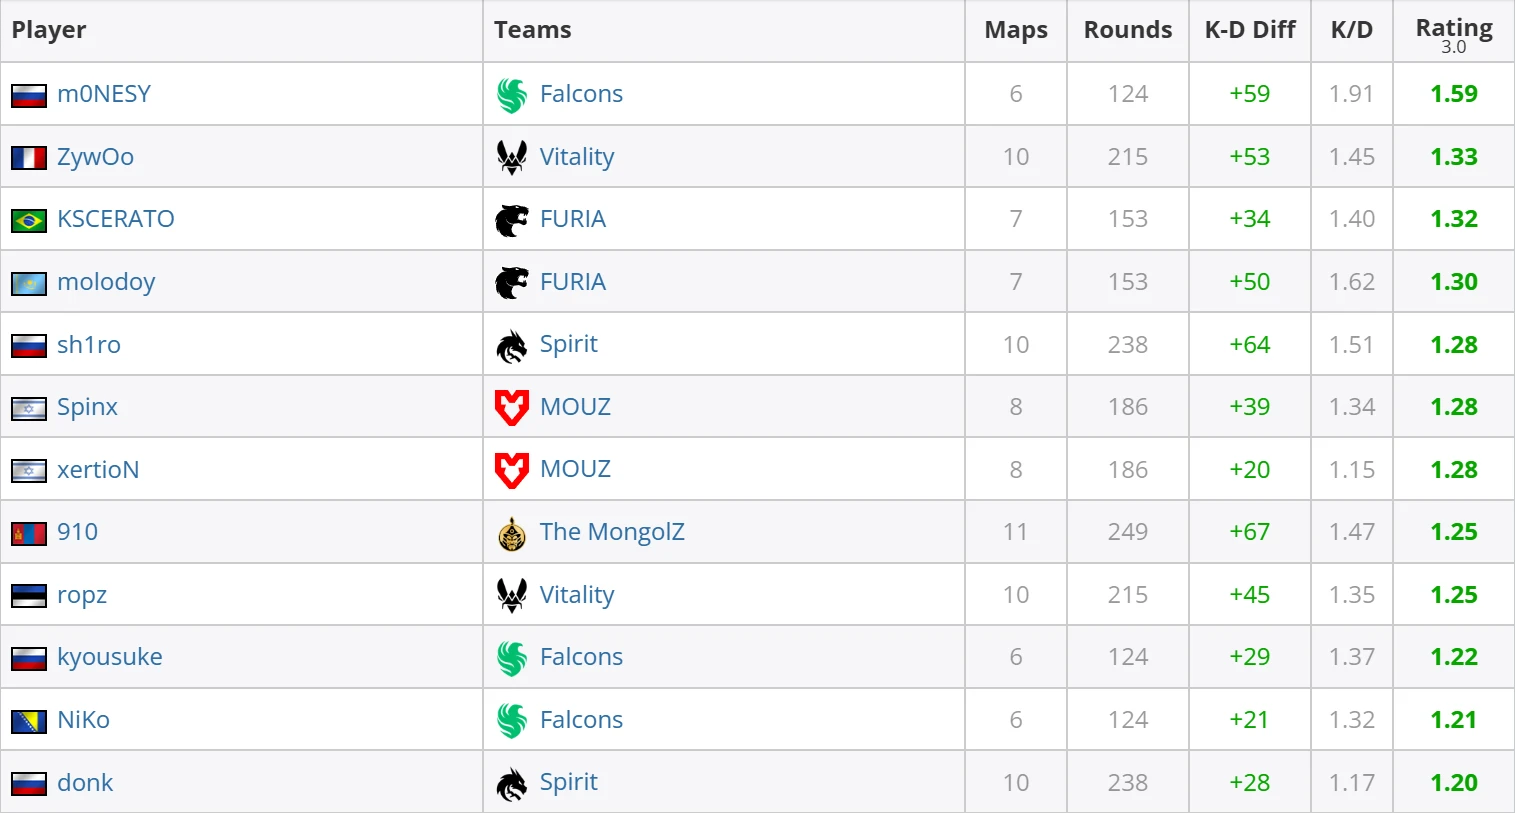Image resolution: width=1515 pixels, height=813 pixels.
Task: Click the Vitality logo next to ZywOo
Action: click(512, 157)
